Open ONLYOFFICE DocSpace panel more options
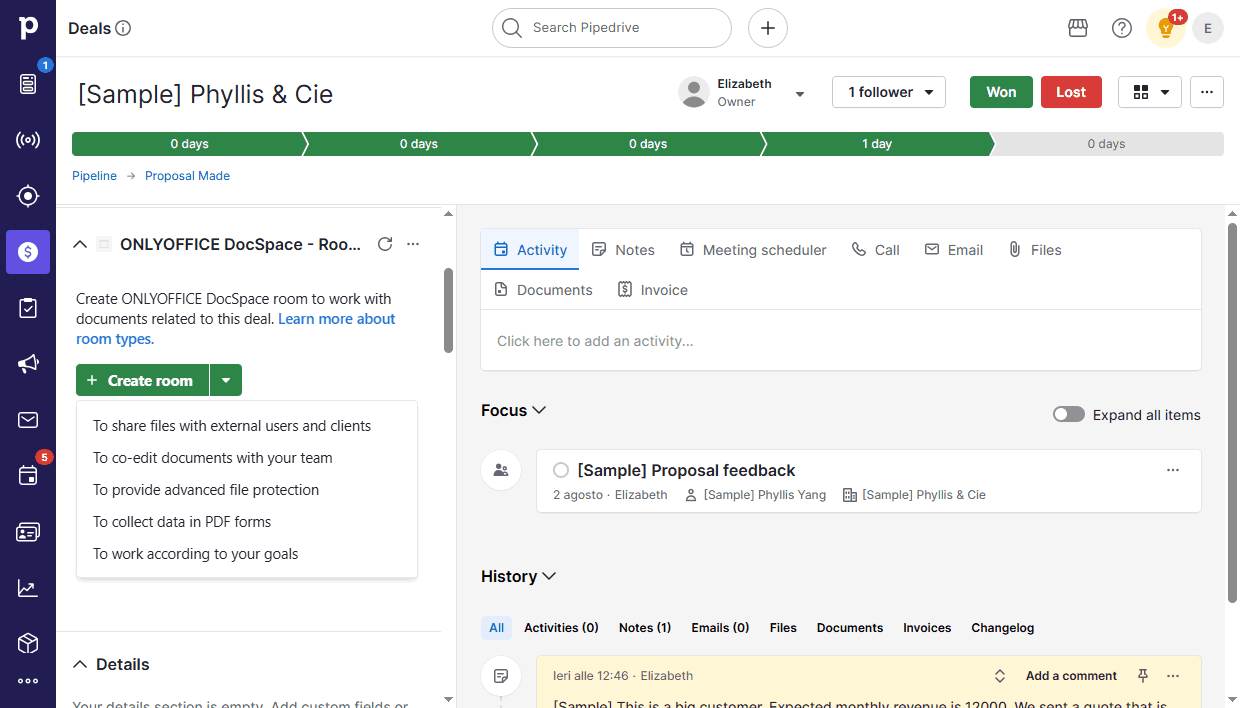The height and width of the screenshot is (708, 1240). click(413, 244)
